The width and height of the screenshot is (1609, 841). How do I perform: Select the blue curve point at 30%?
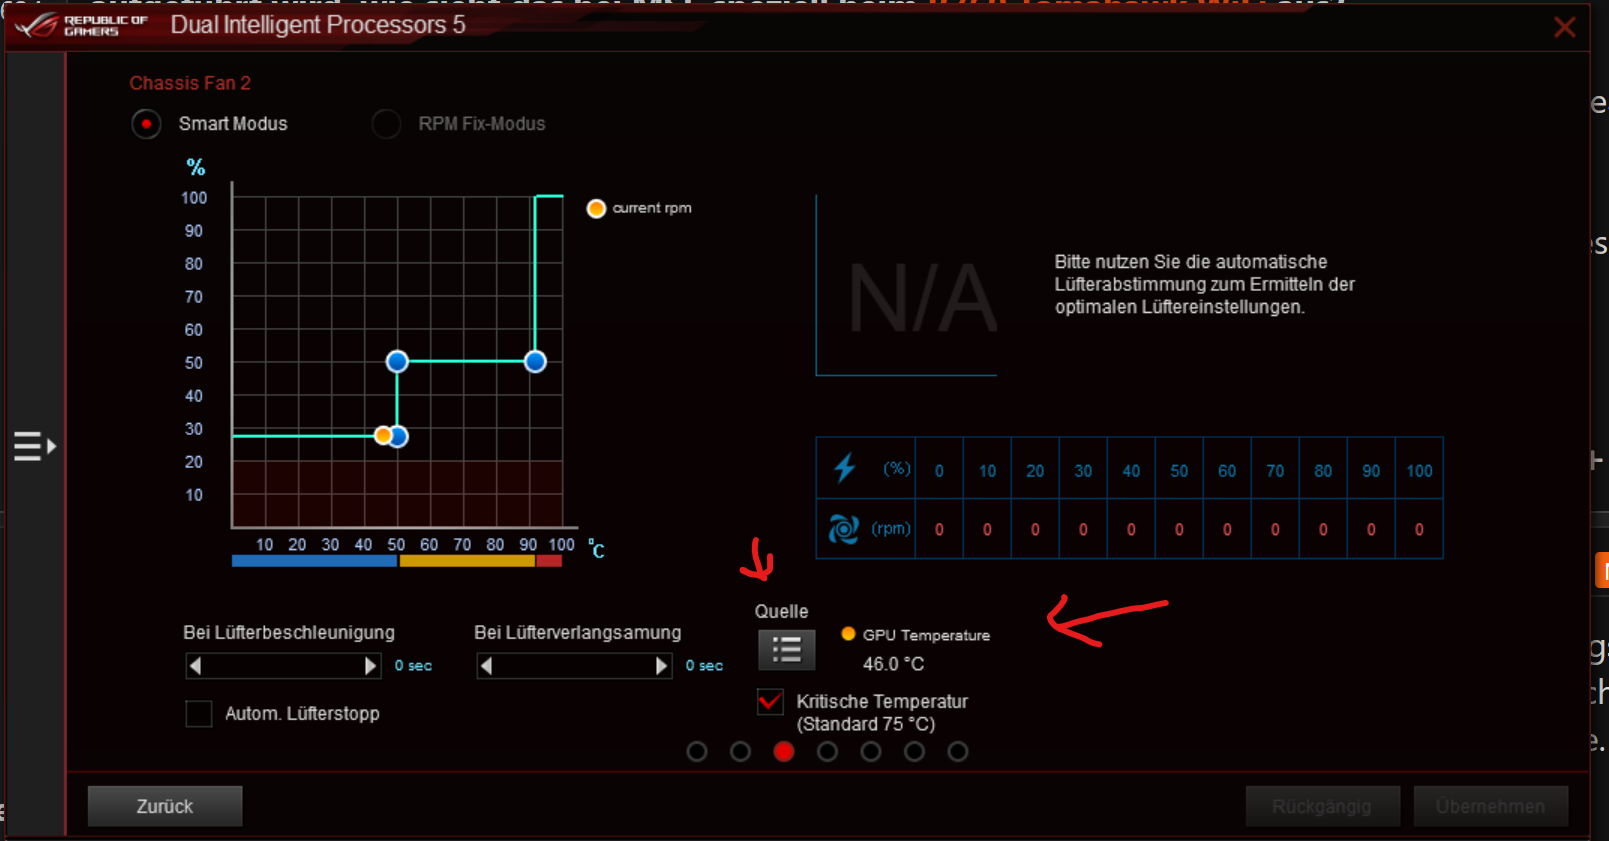[x=399, y=436]
